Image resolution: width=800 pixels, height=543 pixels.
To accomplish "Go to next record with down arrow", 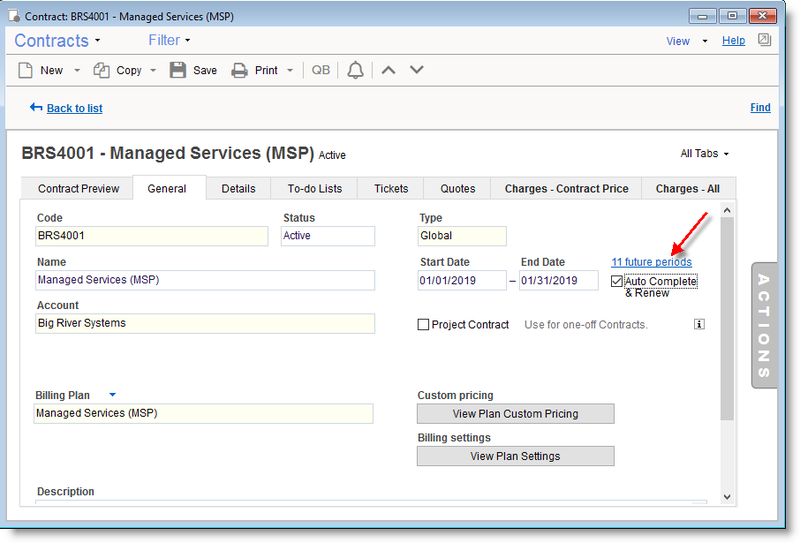I will [x=417, y=70].
